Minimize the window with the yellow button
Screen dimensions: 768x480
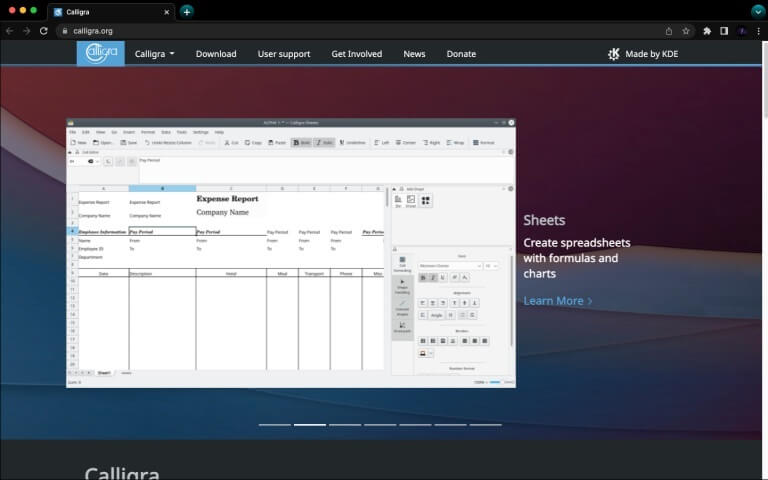pos(23,10)
